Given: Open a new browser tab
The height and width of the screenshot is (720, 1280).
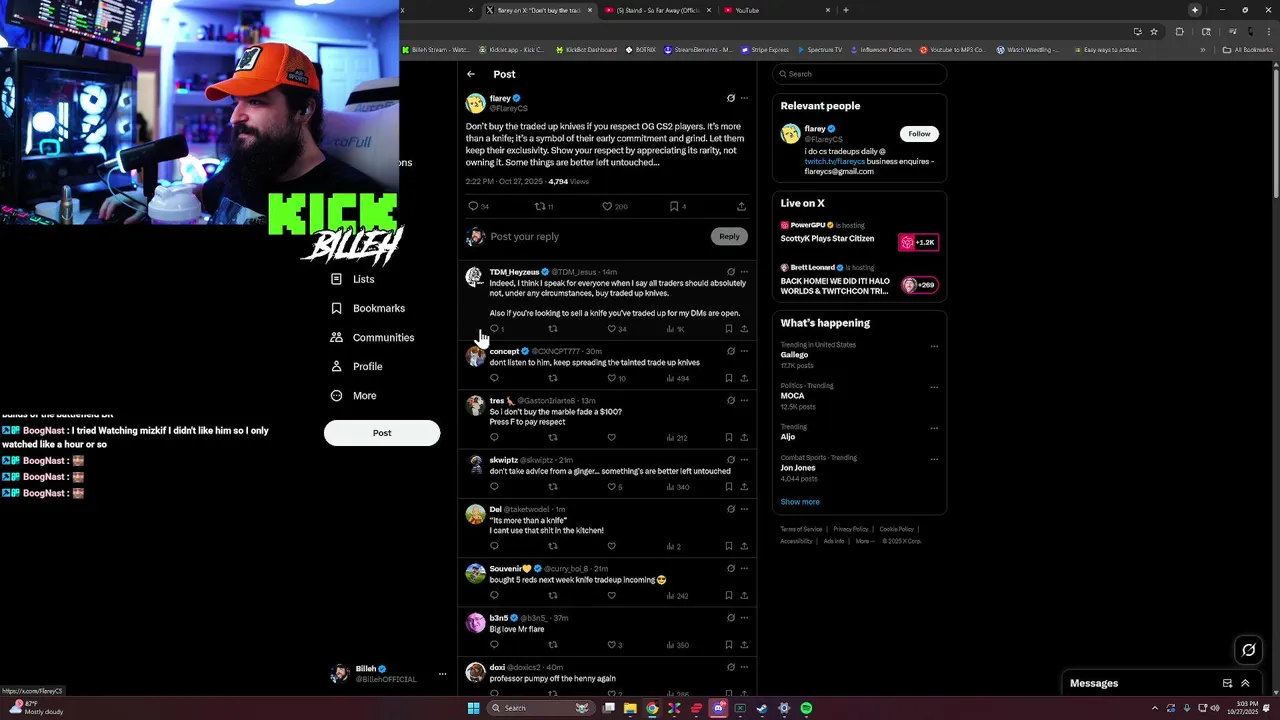Looking at the screenshot, I should [x=846, y=10].
